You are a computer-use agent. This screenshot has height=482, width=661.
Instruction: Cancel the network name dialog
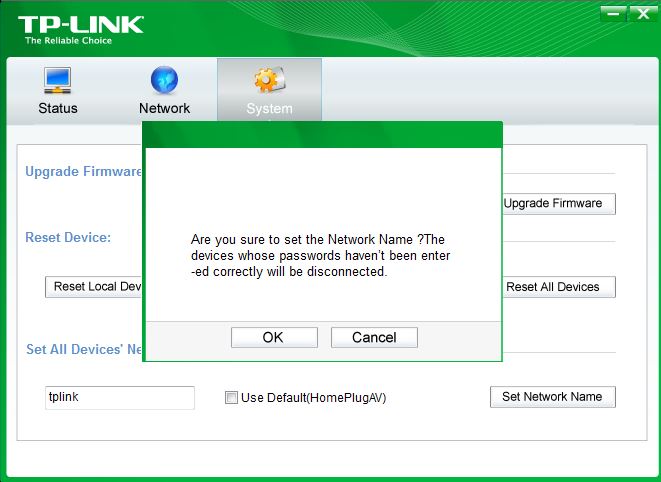pyautogui.click(x=374, y=337)
